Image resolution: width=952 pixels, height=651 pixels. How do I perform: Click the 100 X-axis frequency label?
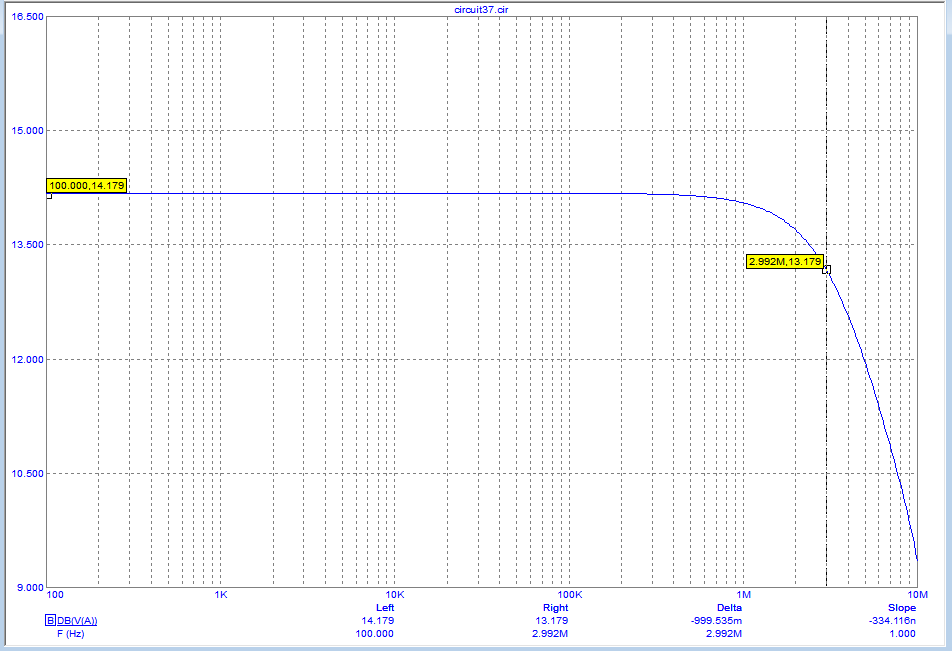click(x=55, y=595)
